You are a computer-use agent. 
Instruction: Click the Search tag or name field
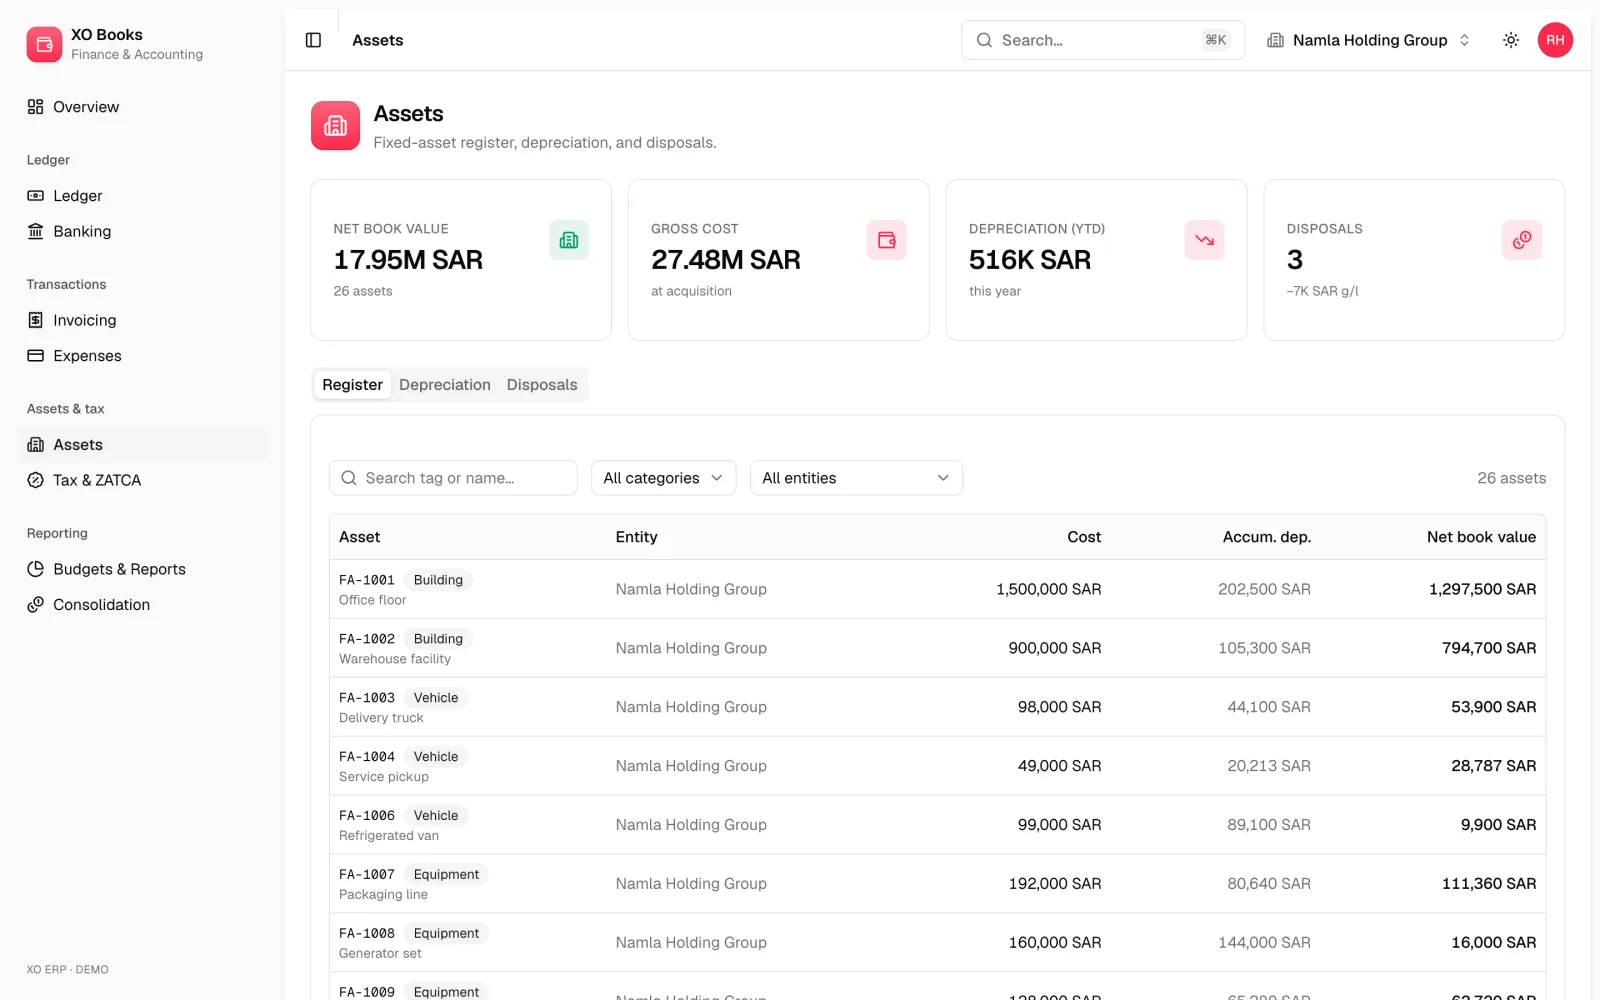coord(453,478)
